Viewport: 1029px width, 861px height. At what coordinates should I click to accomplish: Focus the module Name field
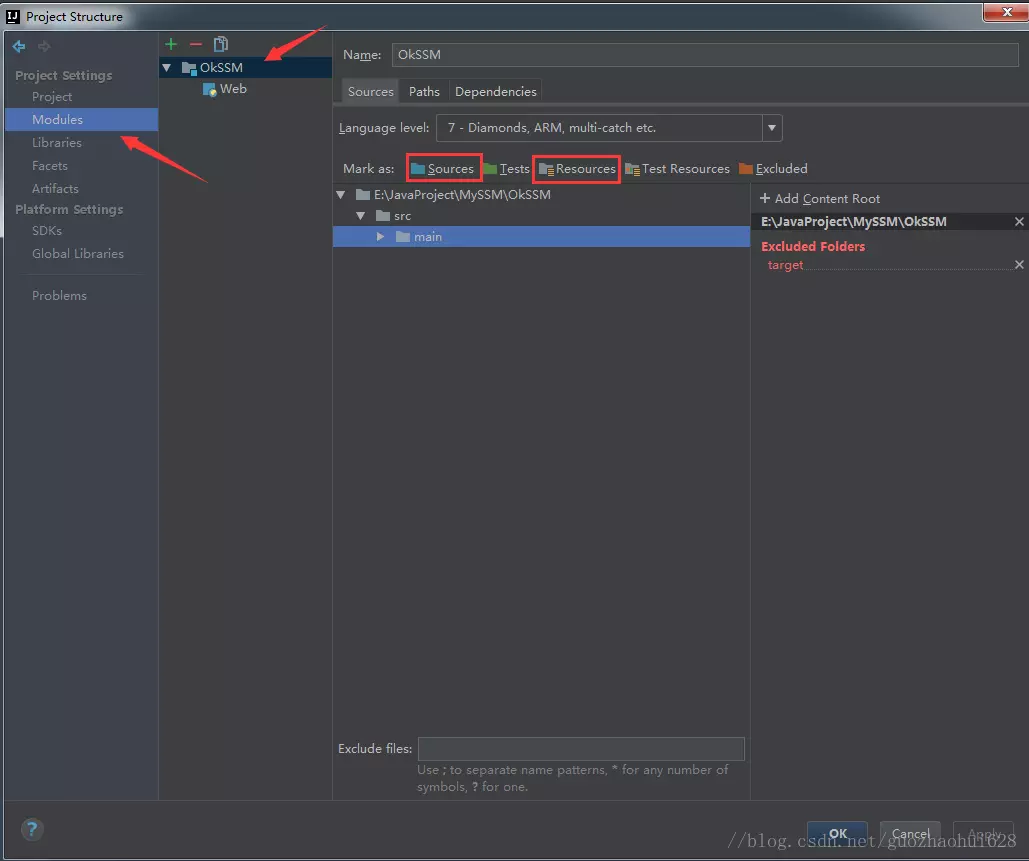(x=705, y=54)
